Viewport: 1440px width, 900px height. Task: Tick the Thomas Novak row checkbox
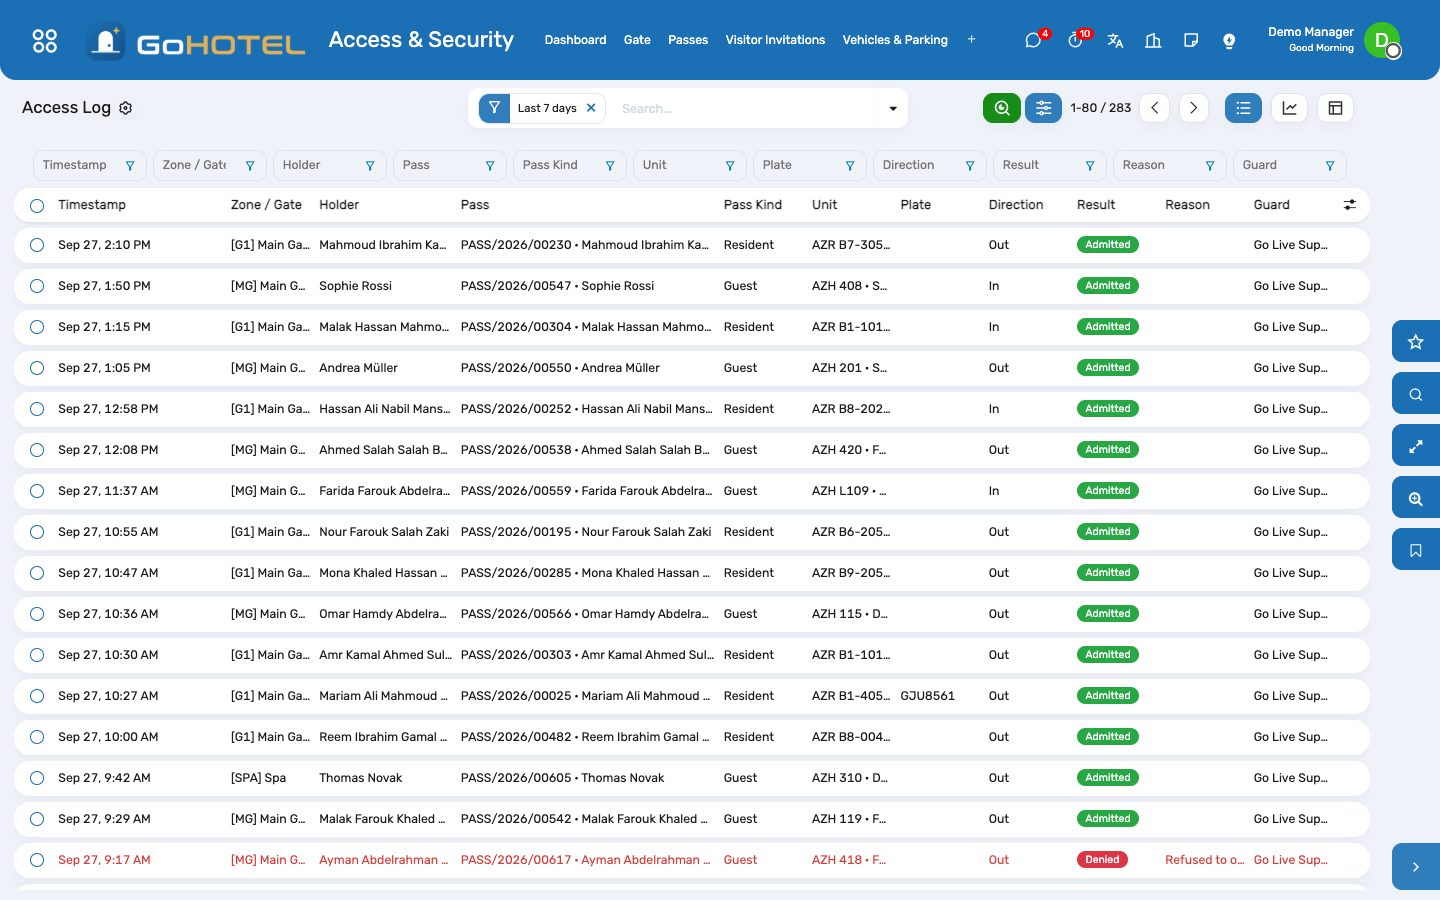click(x=37, y=778)
